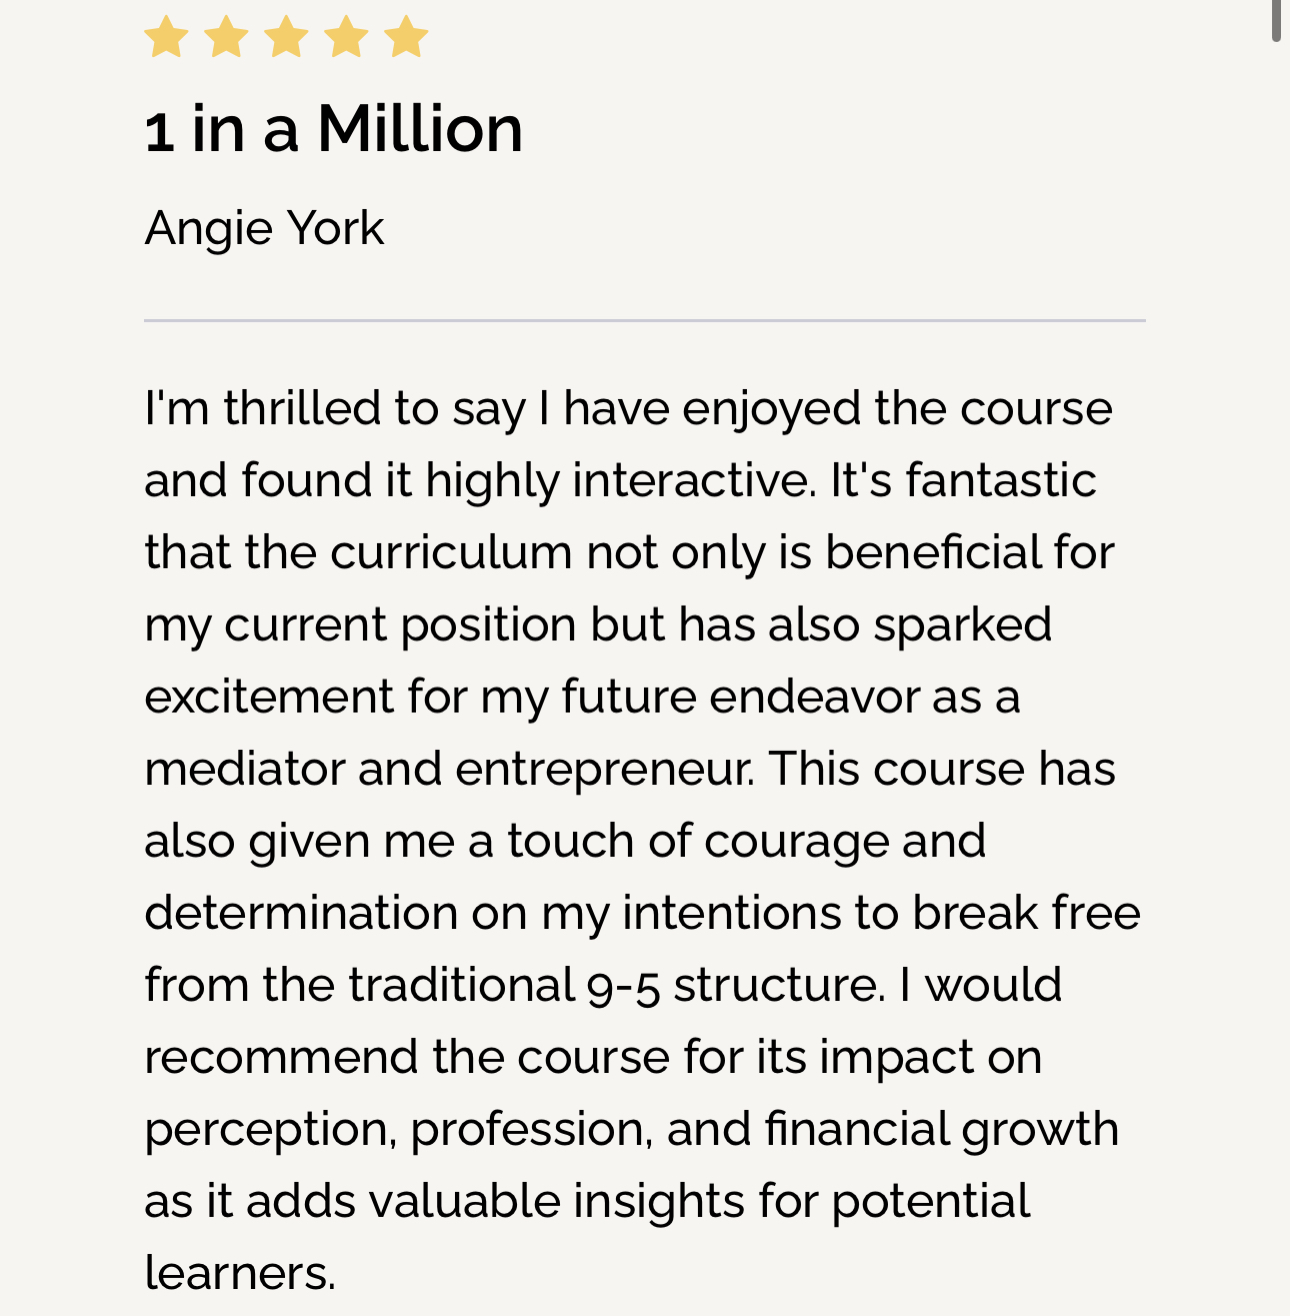Click the "9-5" text in the review
This screenshot has width=1290, height=1316.
(623, 986)
